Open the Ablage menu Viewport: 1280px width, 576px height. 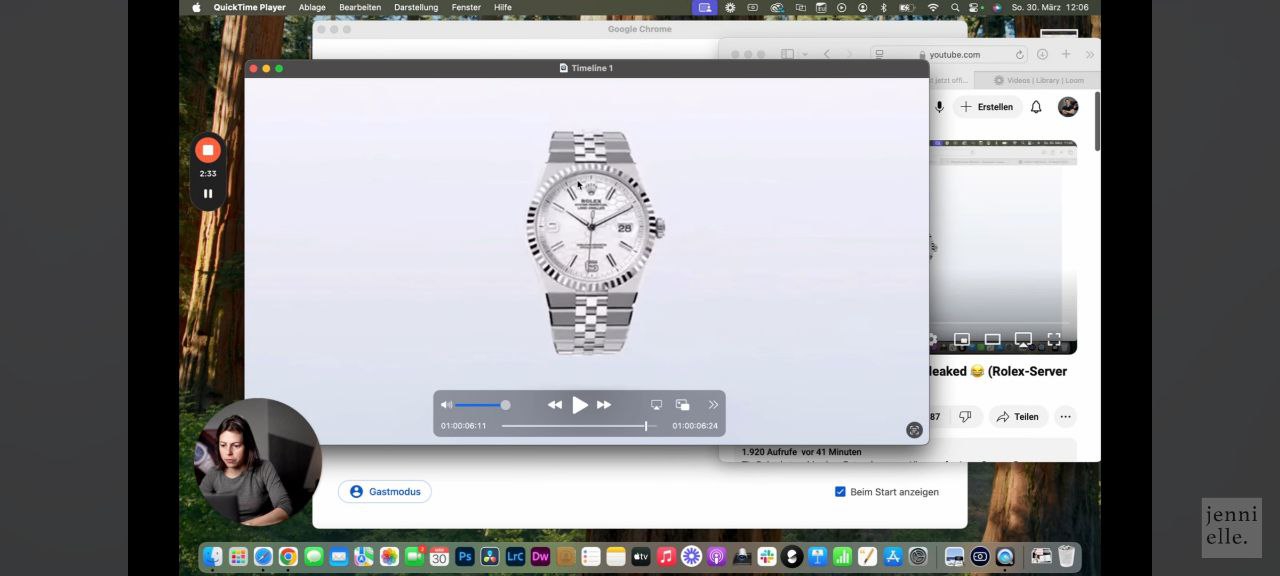[x=312, y=7]
